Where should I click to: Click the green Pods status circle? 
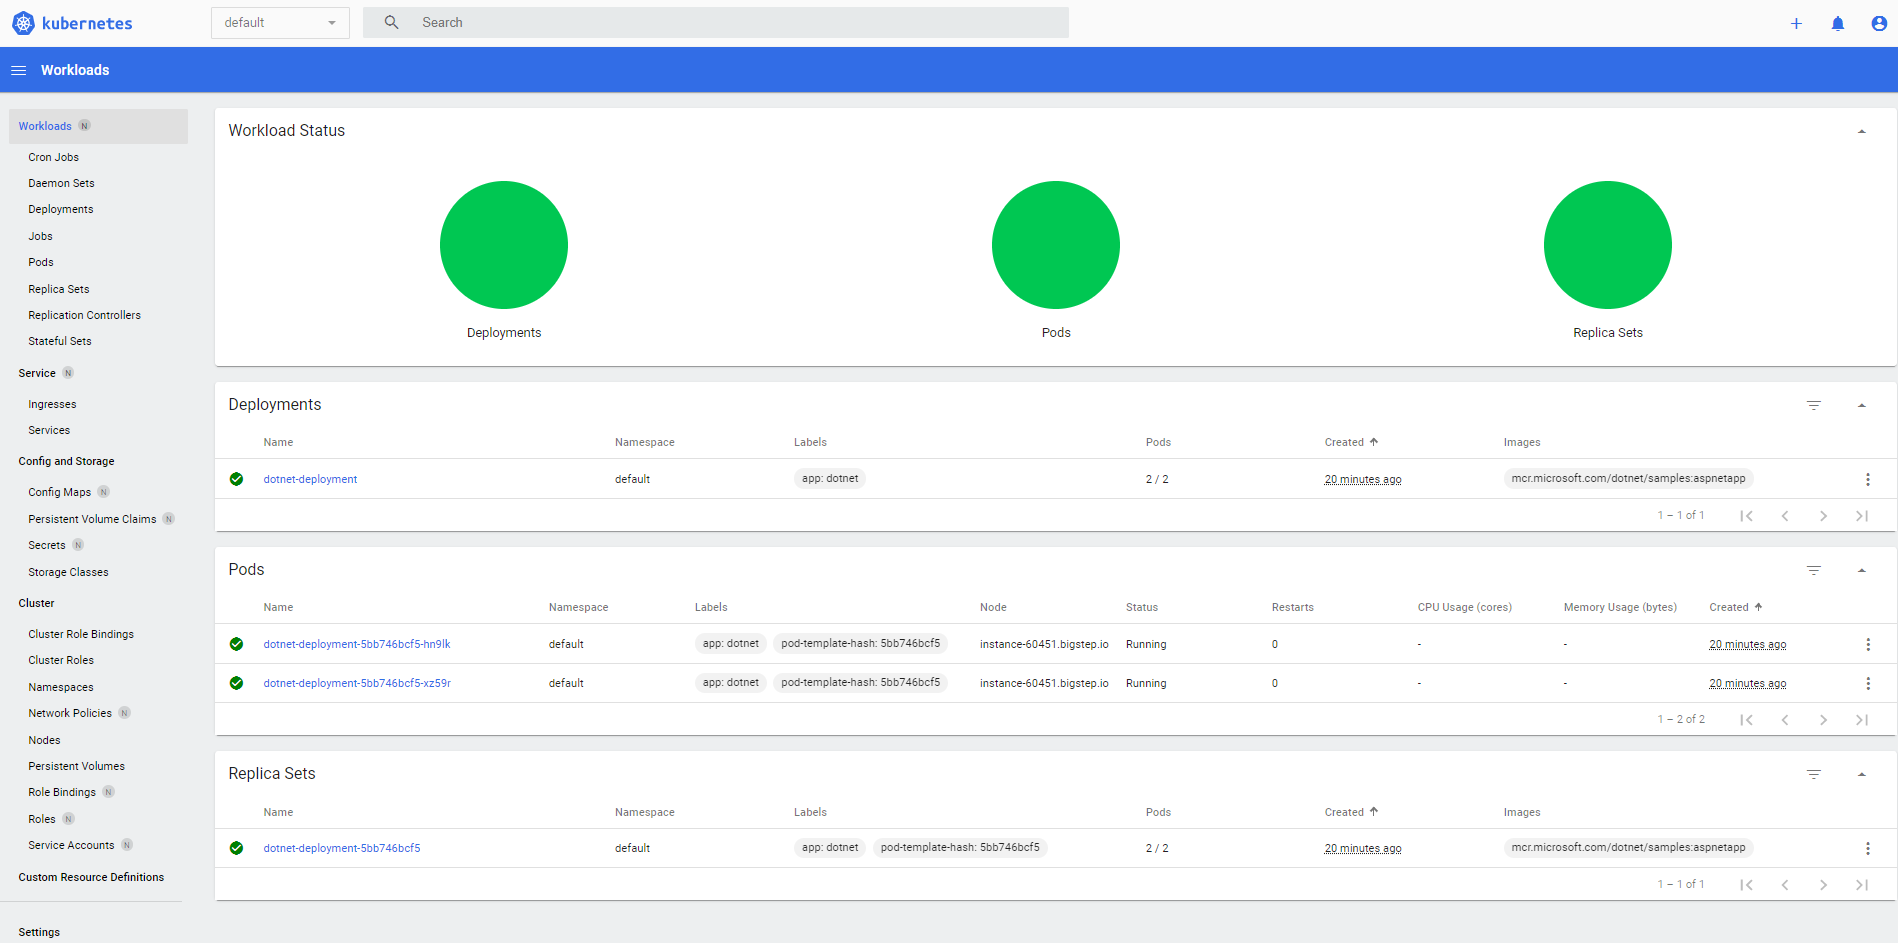pyautogui.click(x=1055, y=245)
